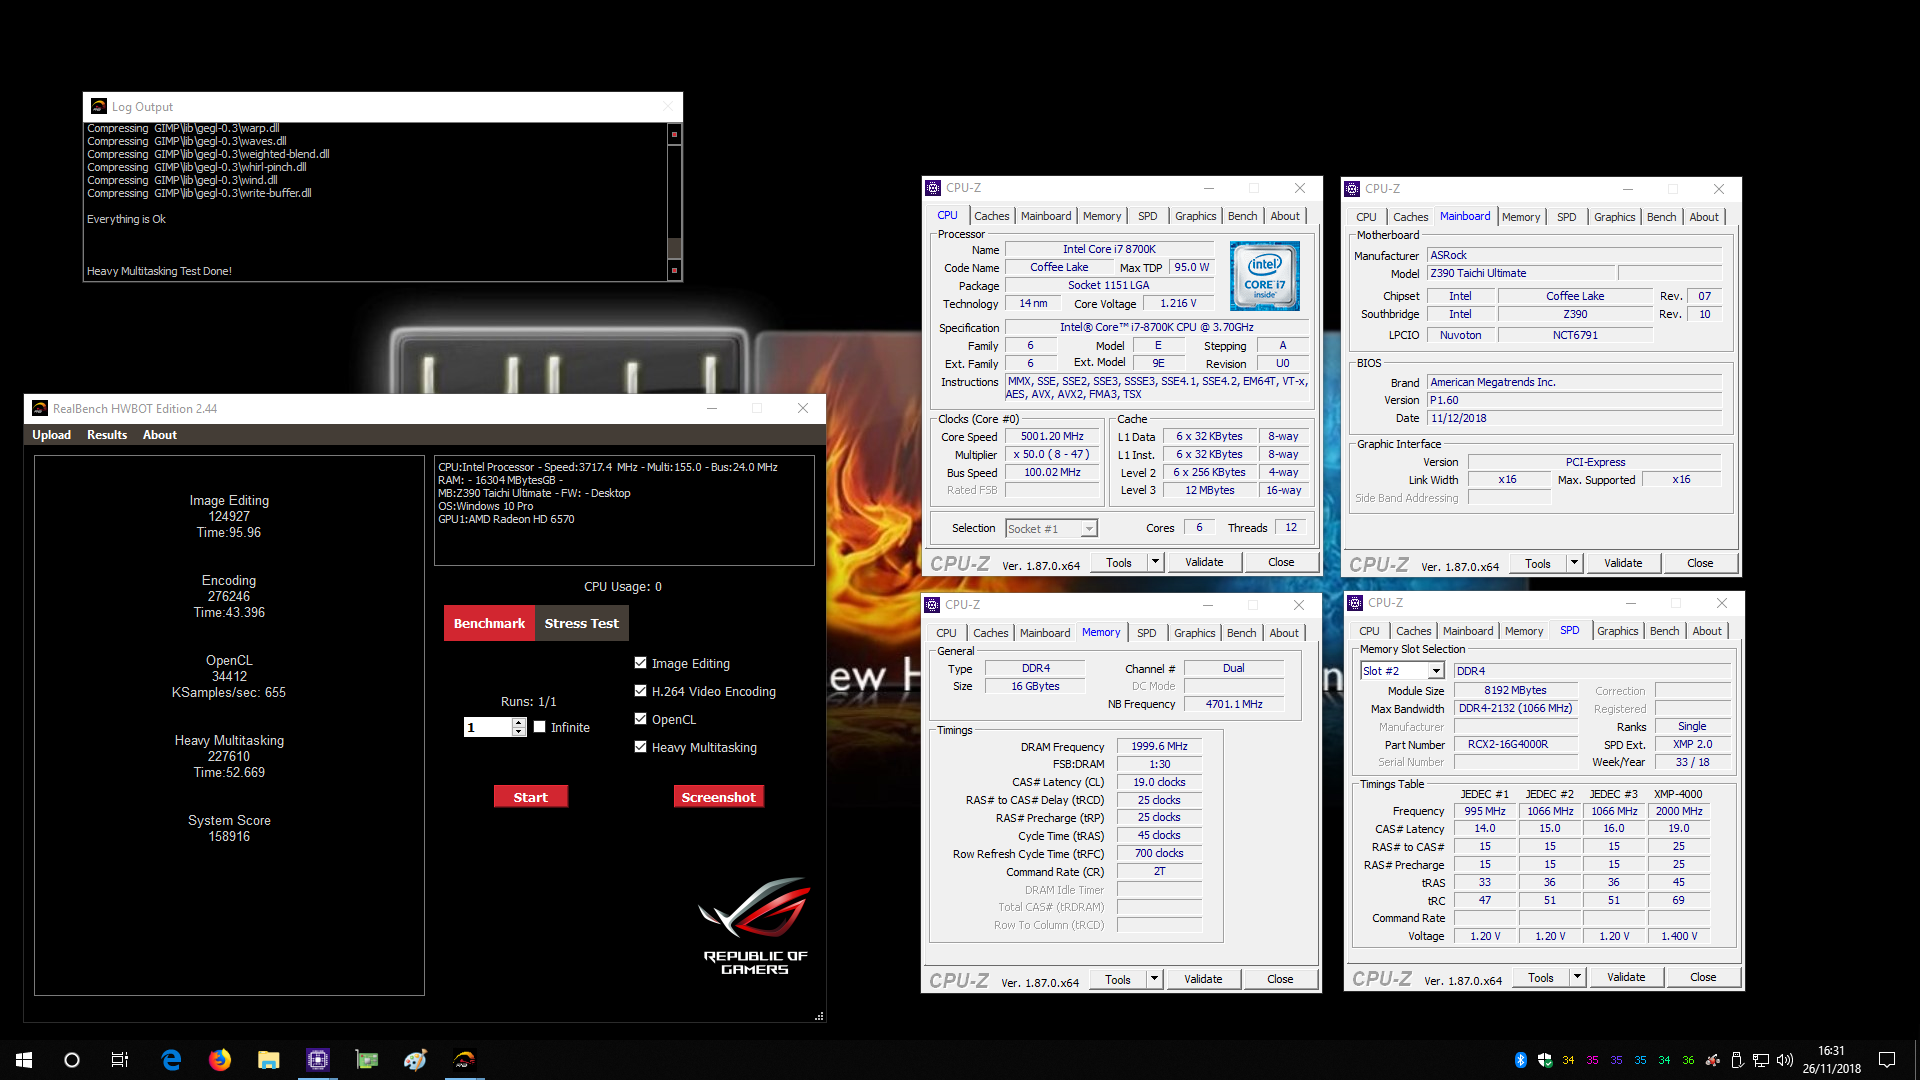Click the Bluetooth tray icon
Image resolution: width=1920 pixels, height=1080 pixels.
pyautogui.click(x=1521, y=1060)
